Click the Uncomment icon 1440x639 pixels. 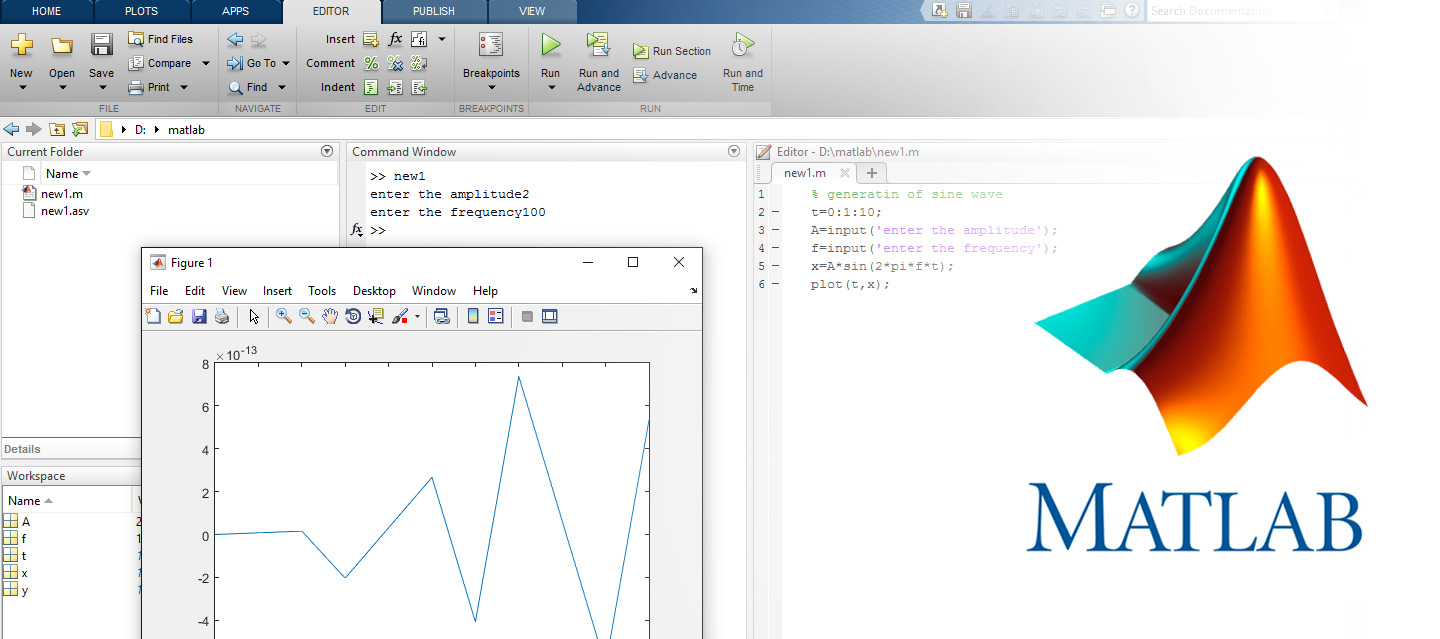(x=395, y=63)
